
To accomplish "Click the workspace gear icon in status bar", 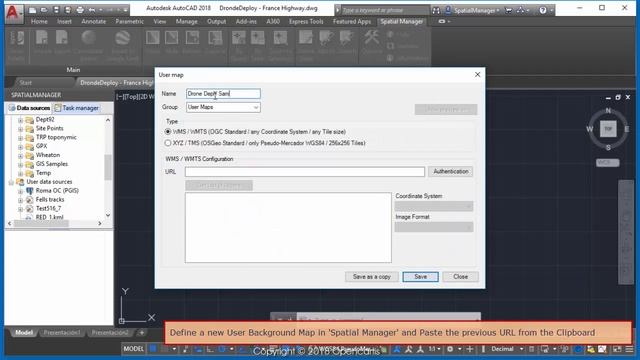I will [450, 349].
